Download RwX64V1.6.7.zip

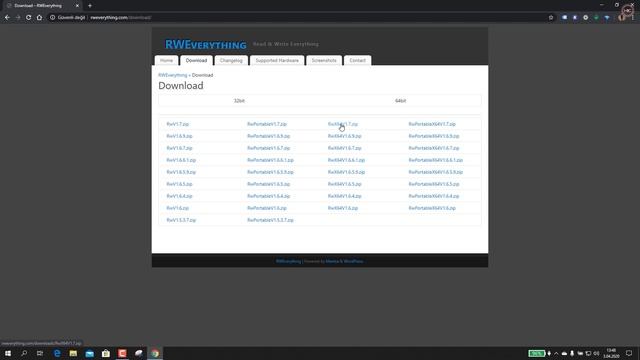tap(344, 148)
